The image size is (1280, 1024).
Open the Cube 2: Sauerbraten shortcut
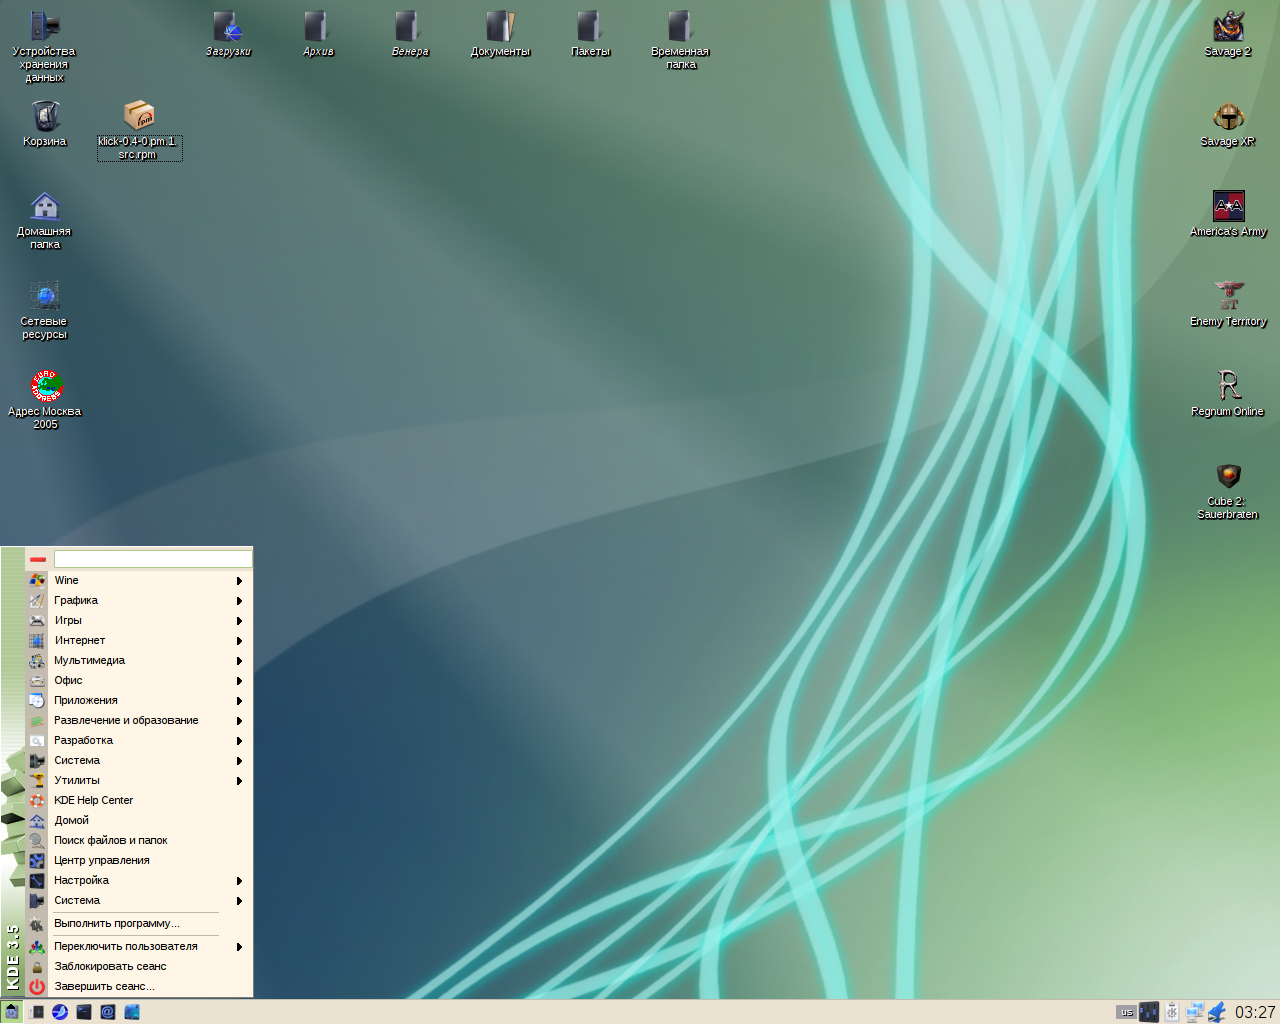[x=1228, y=476]
